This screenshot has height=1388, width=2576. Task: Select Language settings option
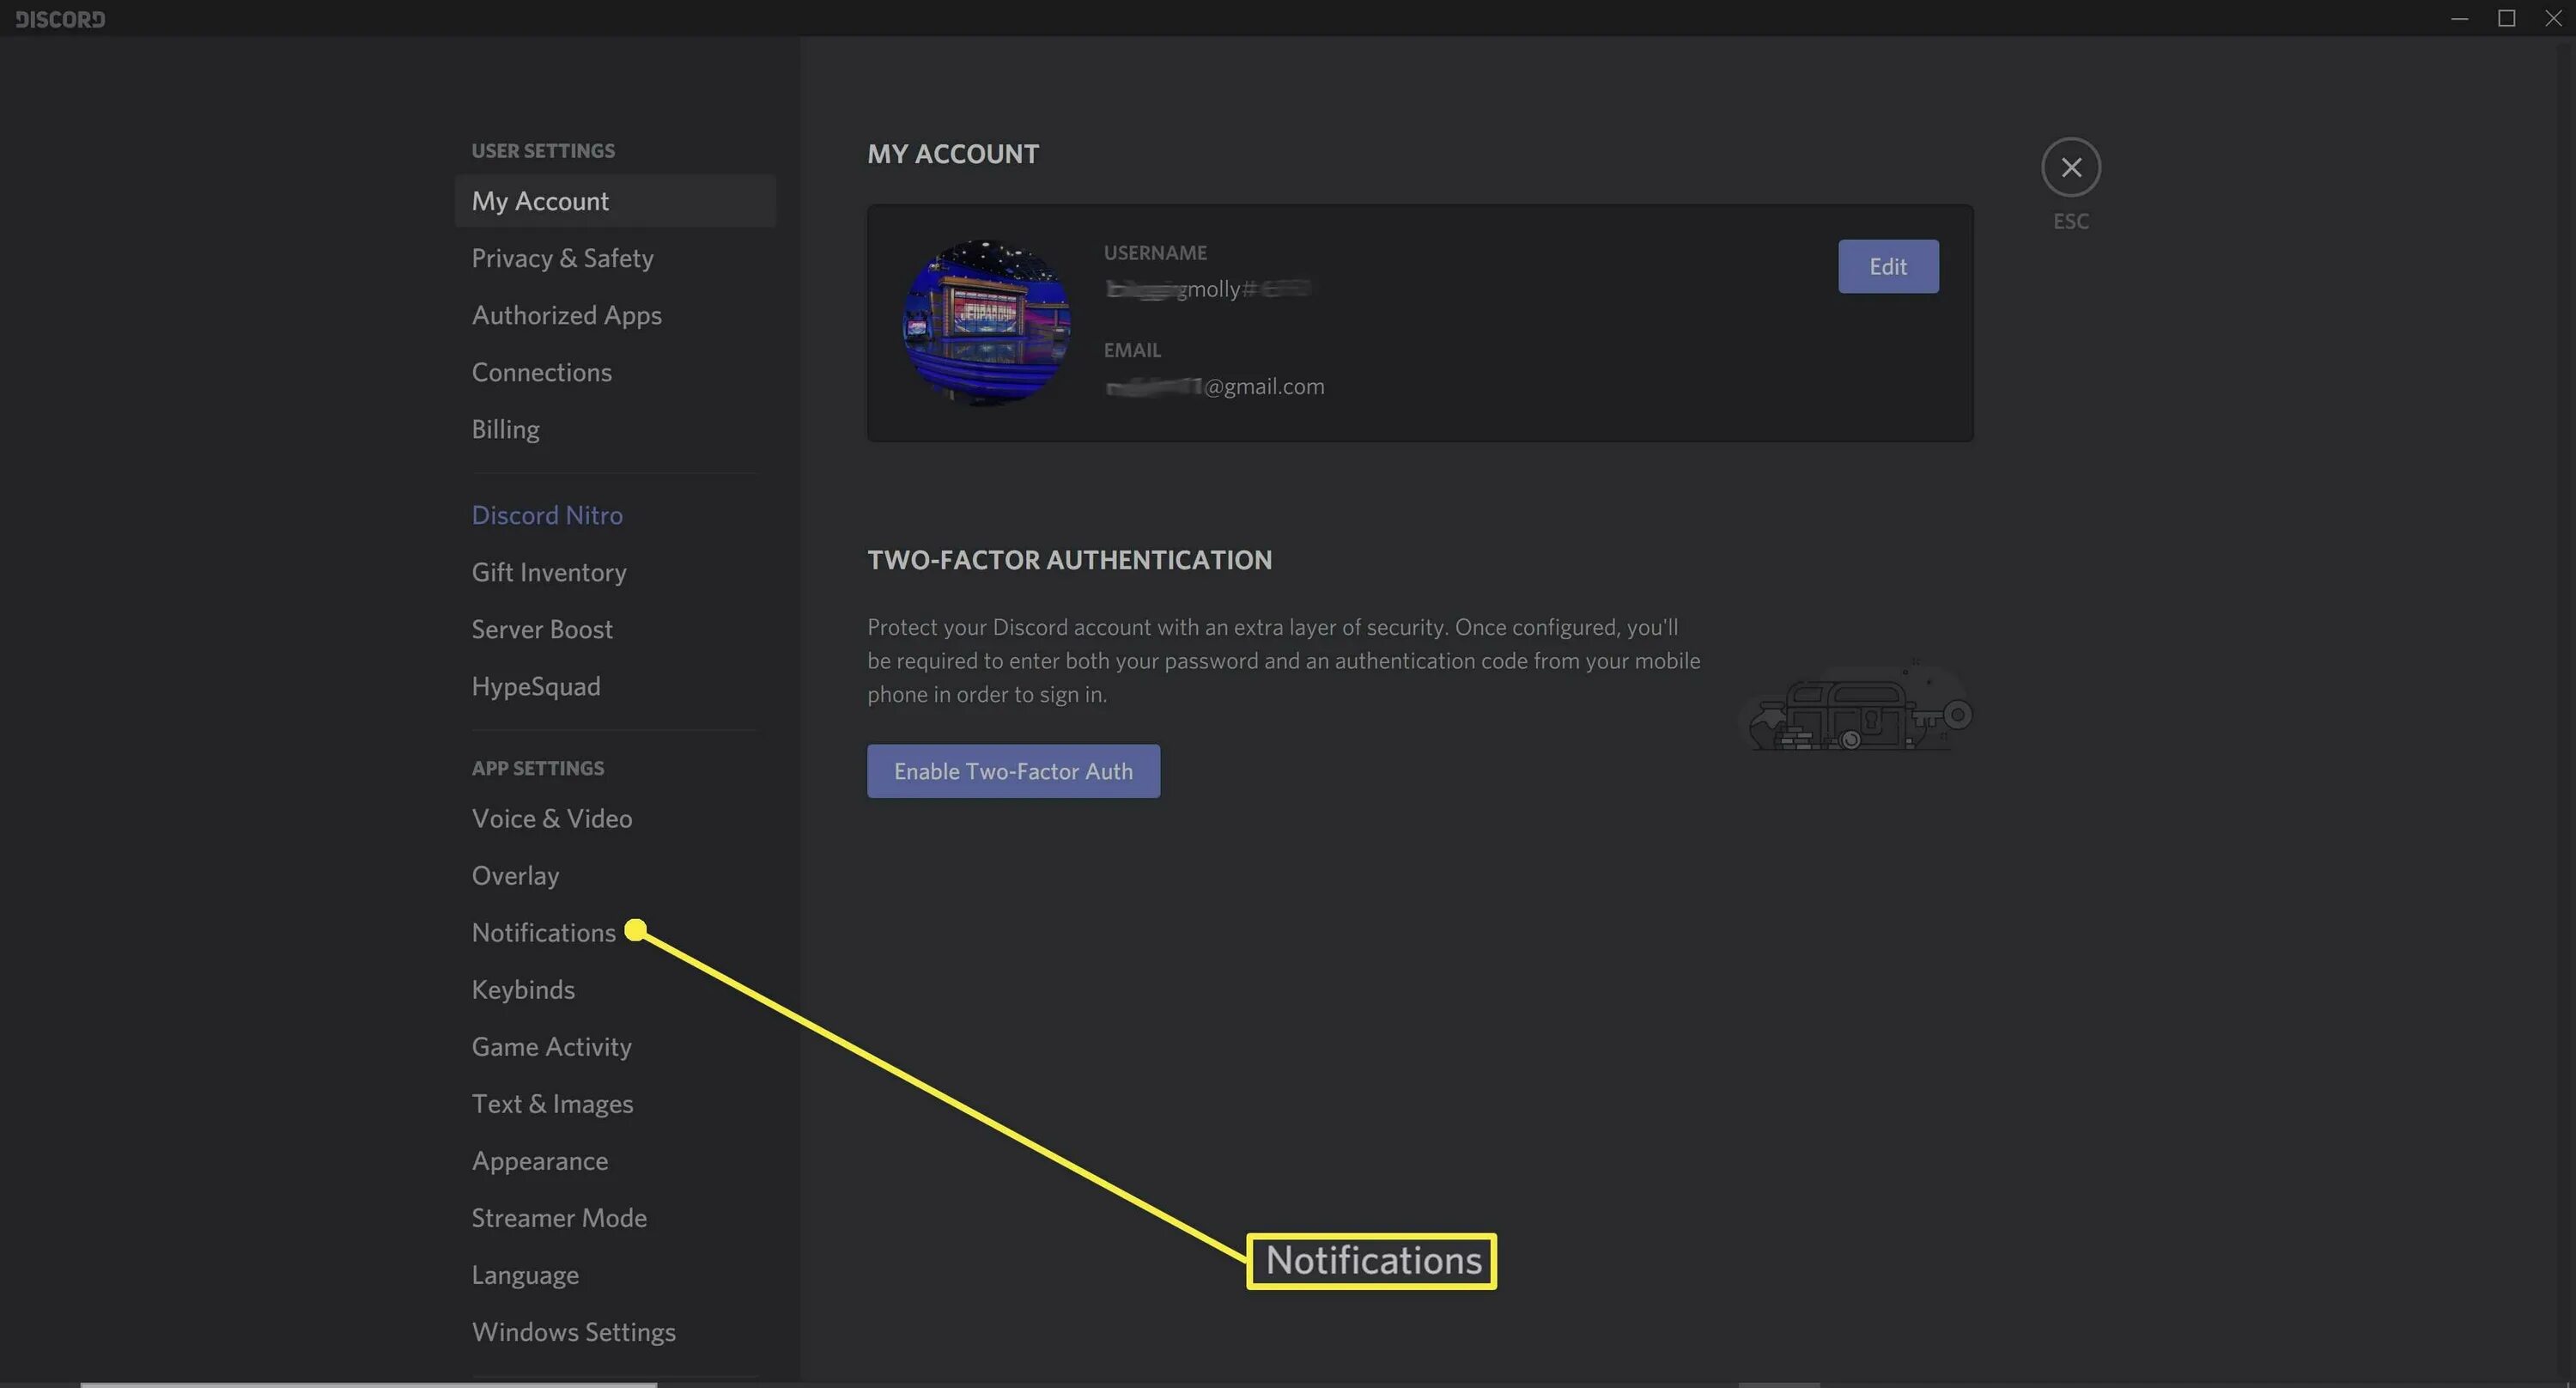click(525, 1274)
